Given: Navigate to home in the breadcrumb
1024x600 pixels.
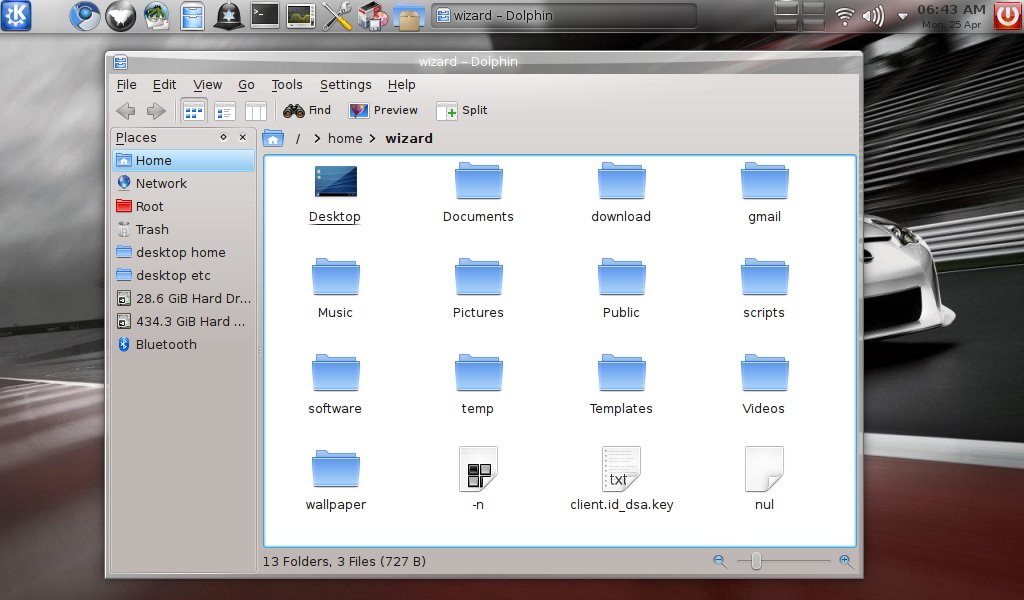Looking at the screenshot, I should 345,139.
